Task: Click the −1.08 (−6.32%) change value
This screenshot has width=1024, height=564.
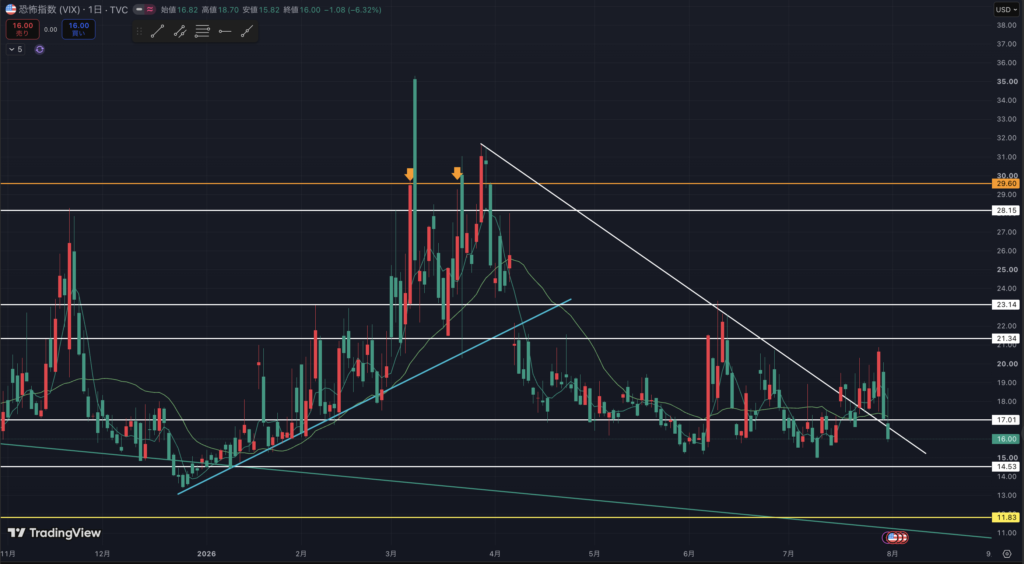Action: tap(353, 10)
